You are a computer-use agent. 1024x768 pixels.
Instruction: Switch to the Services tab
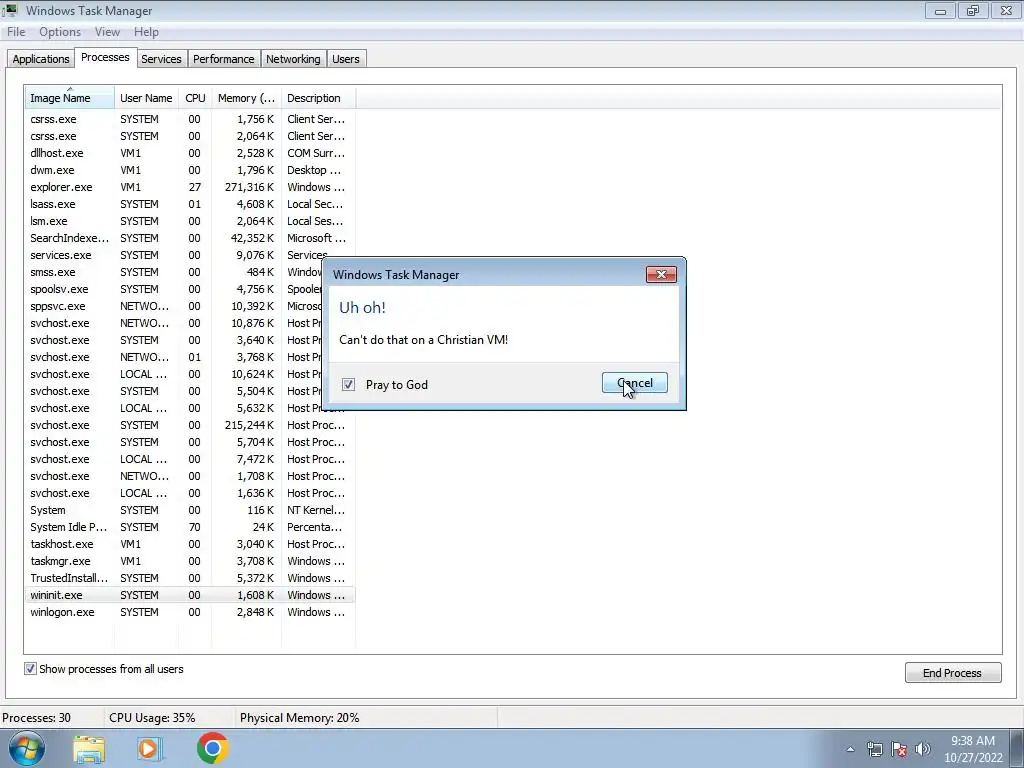[161, 59]
